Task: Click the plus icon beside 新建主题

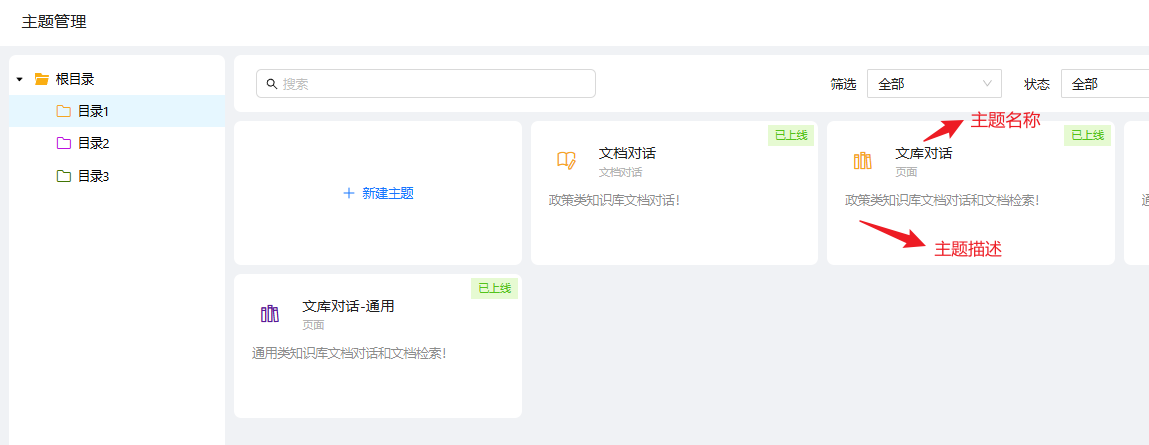Action: click(x=349, y=193)
